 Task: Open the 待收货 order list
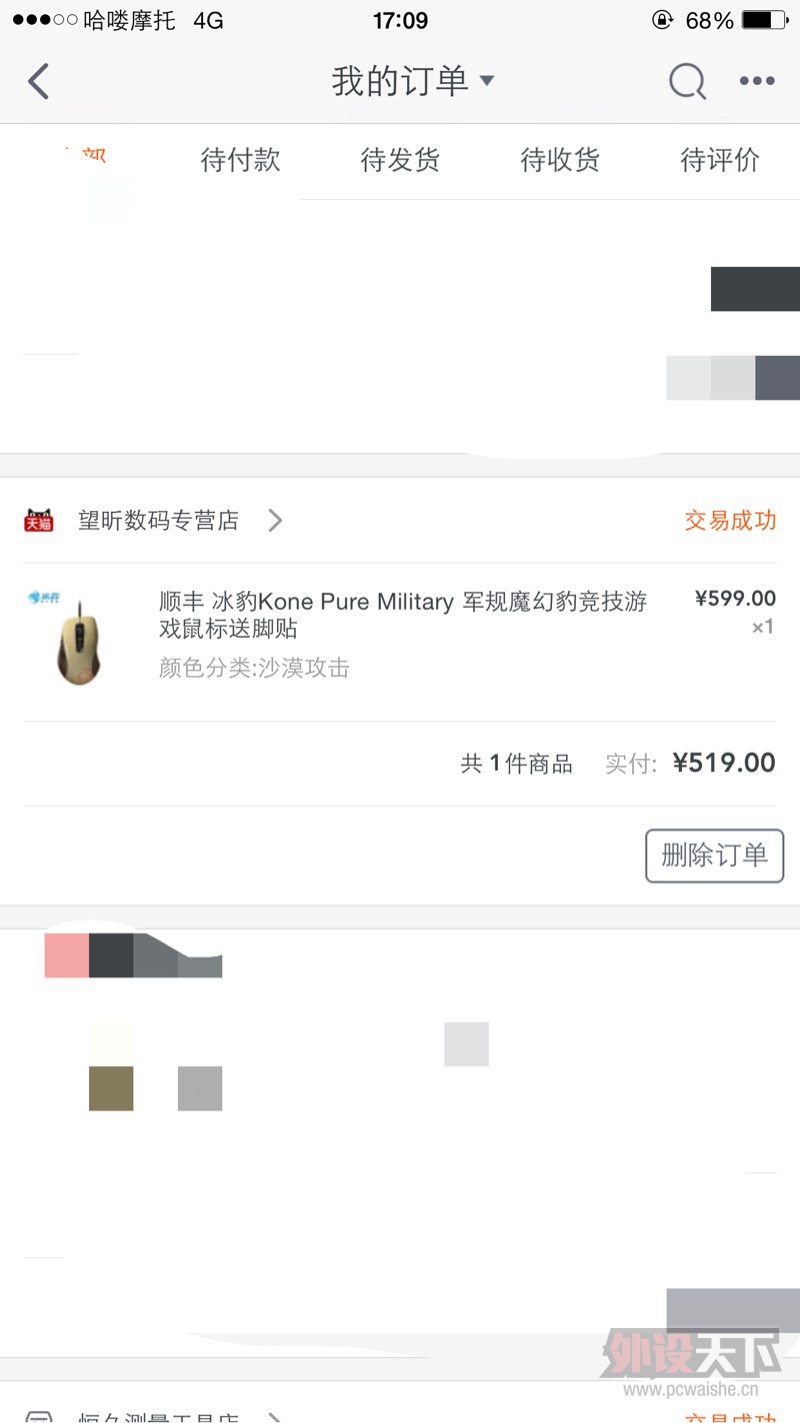click(560, 161)
